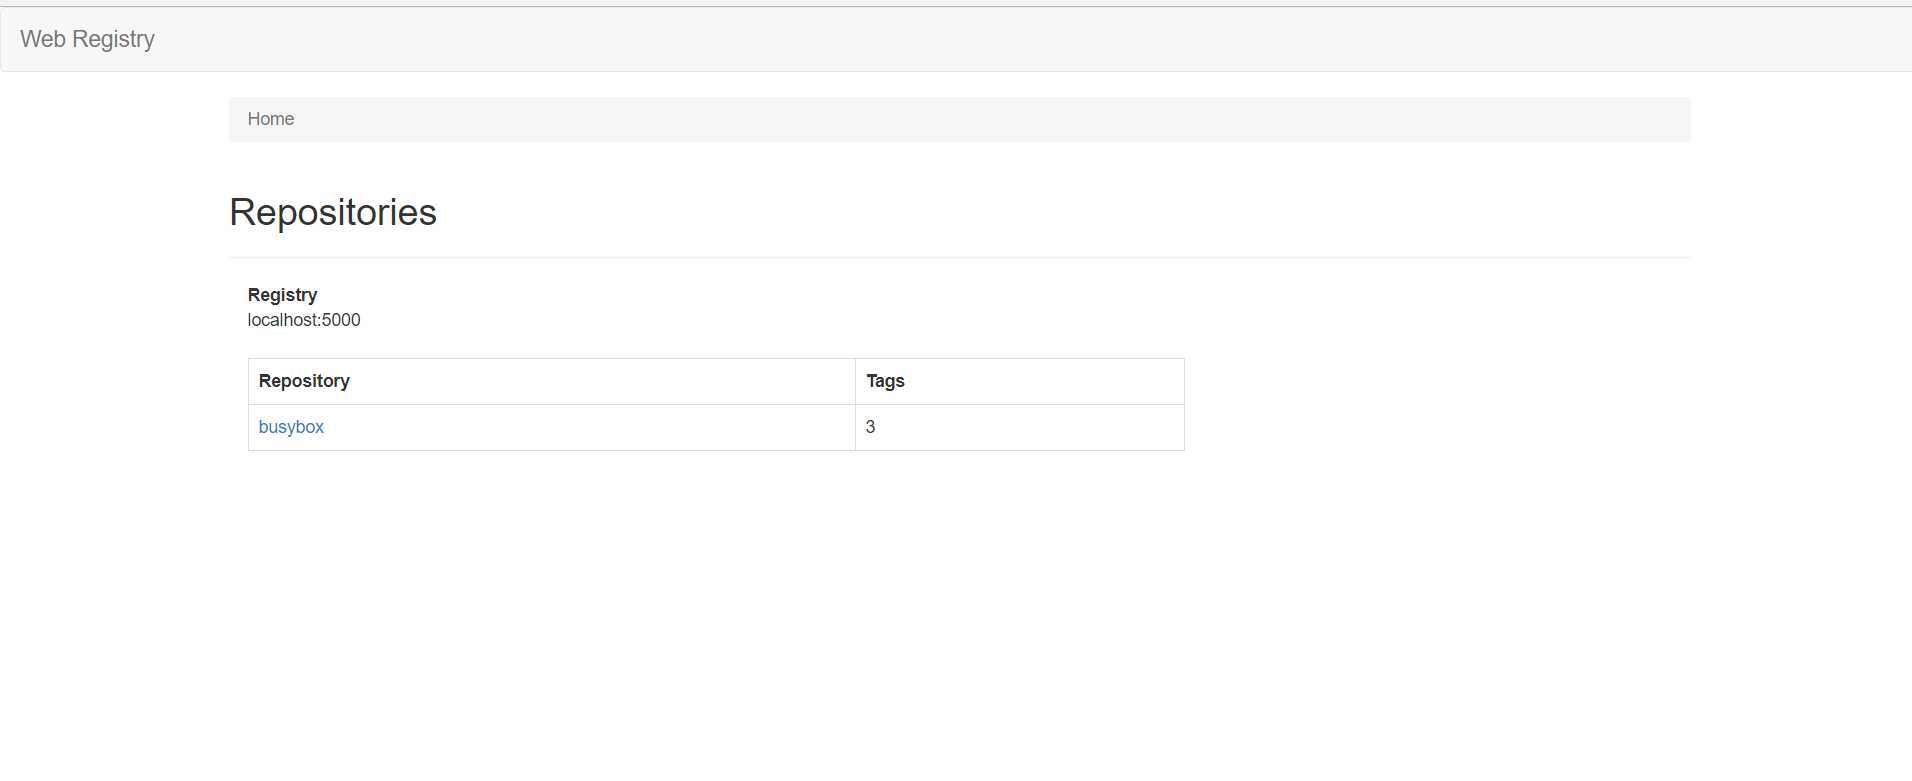Click the tag count 3 cell
This screenshot has height=781, width=1912.
tap(870, 427)
